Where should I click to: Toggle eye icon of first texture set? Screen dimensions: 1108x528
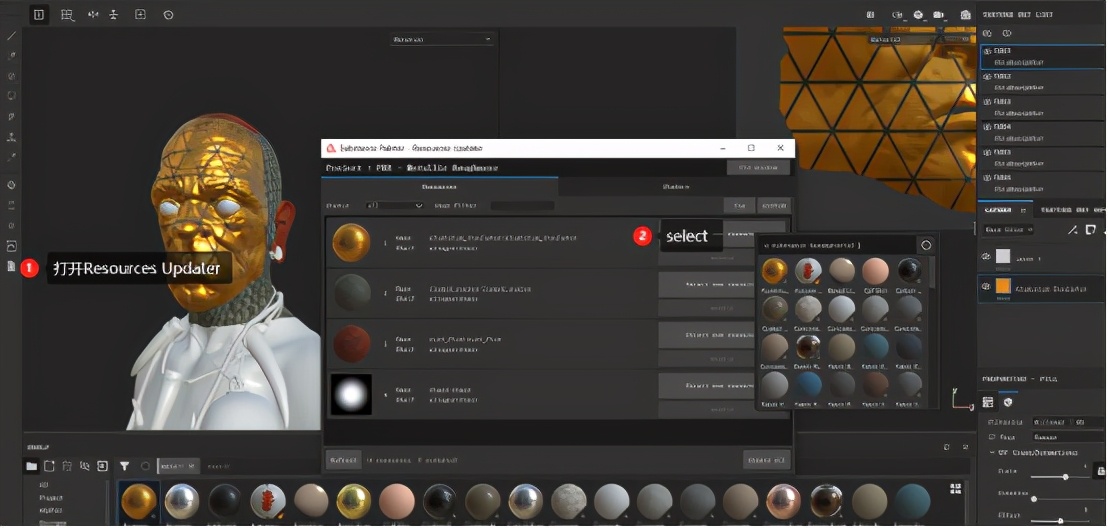tap(988, 51)
